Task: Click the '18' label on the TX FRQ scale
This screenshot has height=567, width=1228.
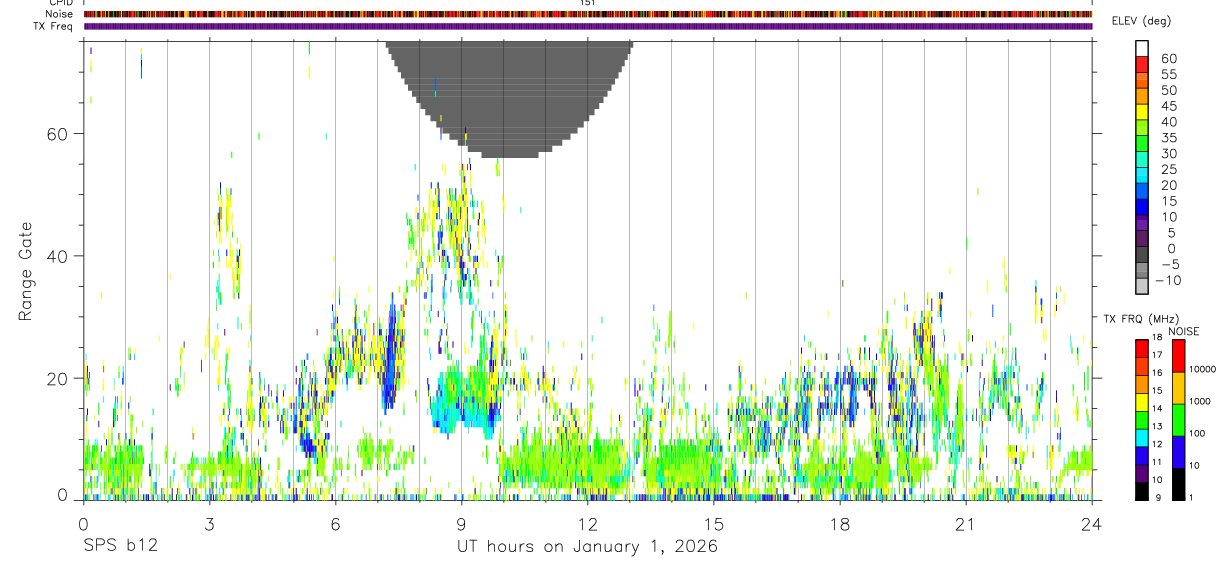Action: 1157,337
